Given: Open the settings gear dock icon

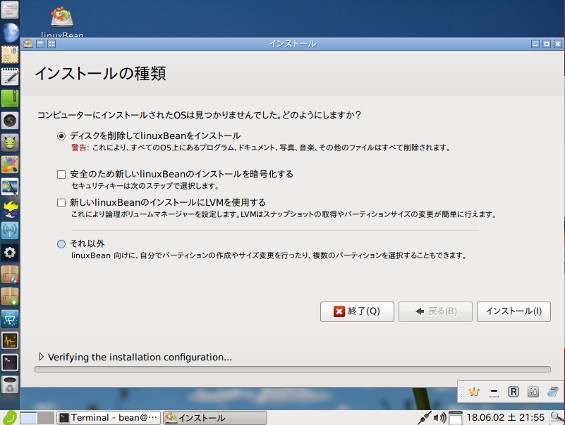Looking at the screenshot, I should [10, 252].
